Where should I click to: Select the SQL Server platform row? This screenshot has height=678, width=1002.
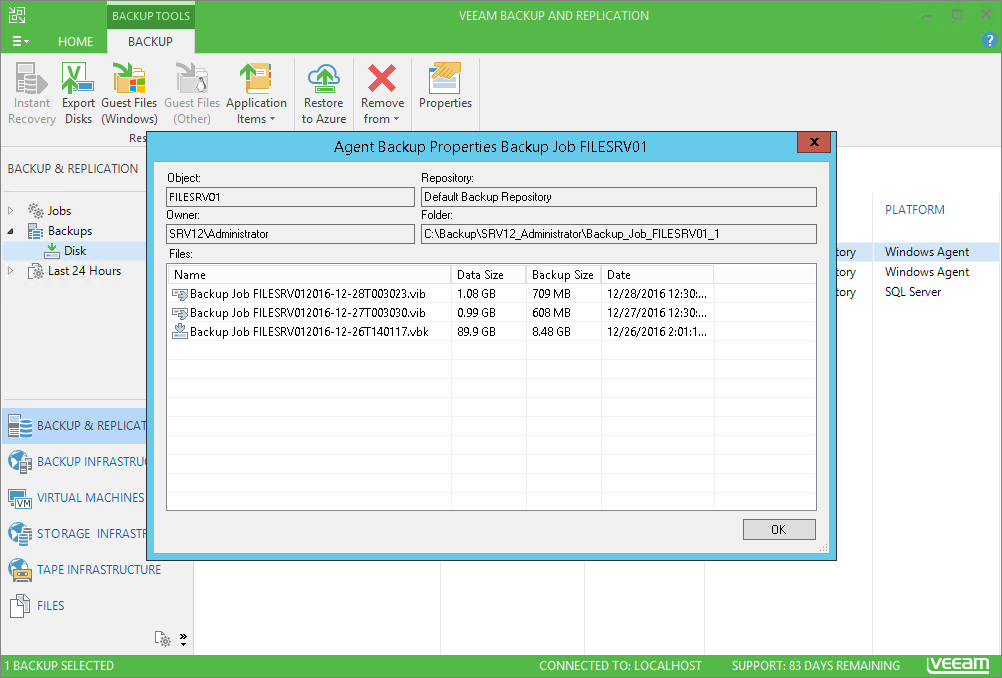(913, 292)
